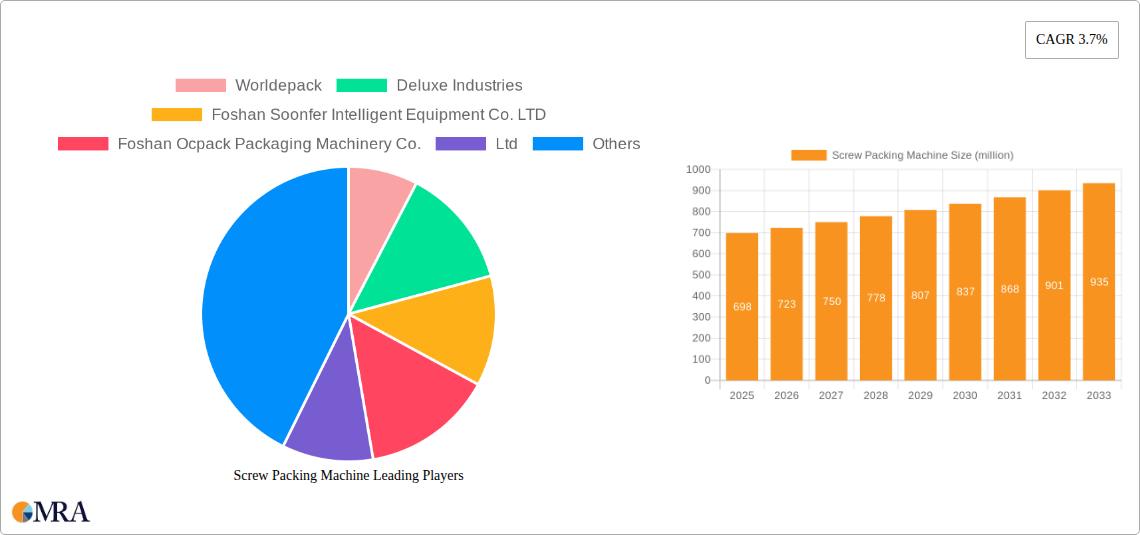The width and height of the screenshot is (1140, 535).
Task: Click the 2026 bar showing 723
Action: pyautogui.click(x=787, y=304)
